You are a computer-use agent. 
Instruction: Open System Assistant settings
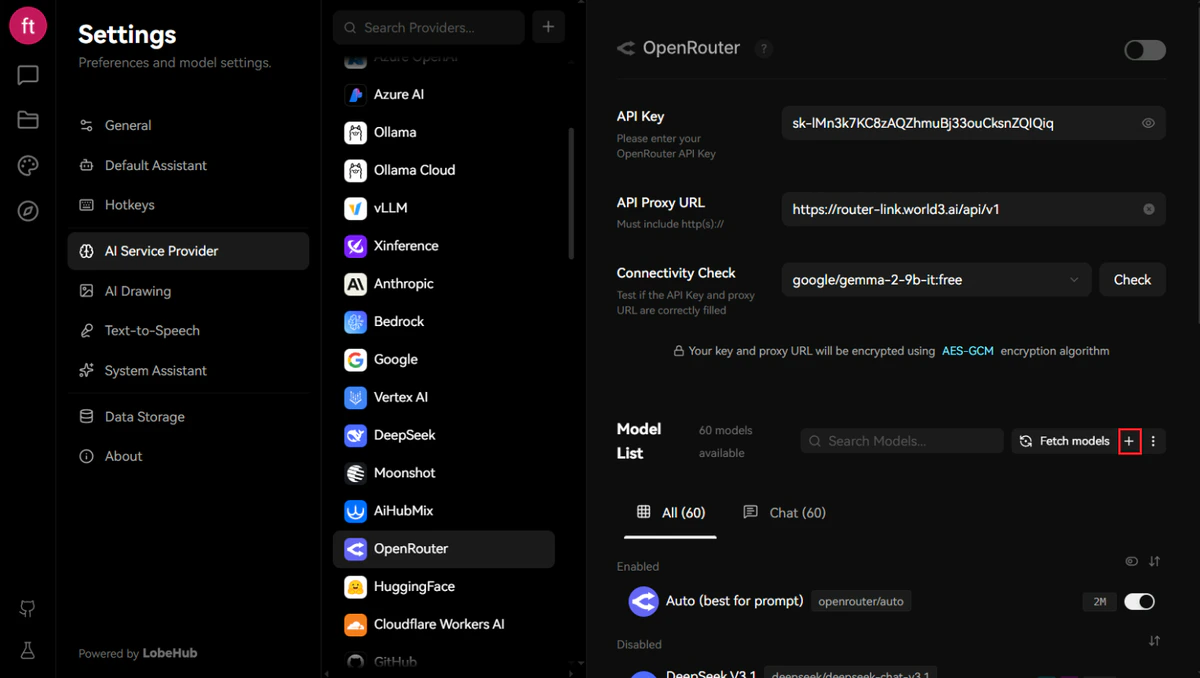[188, 370]
